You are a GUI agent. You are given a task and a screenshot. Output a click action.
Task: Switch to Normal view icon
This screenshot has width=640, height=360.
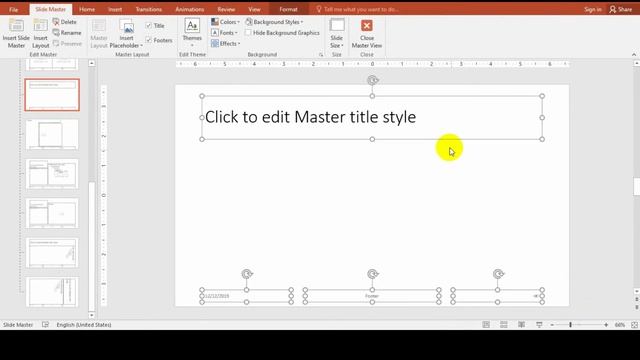tap(486, 324)
